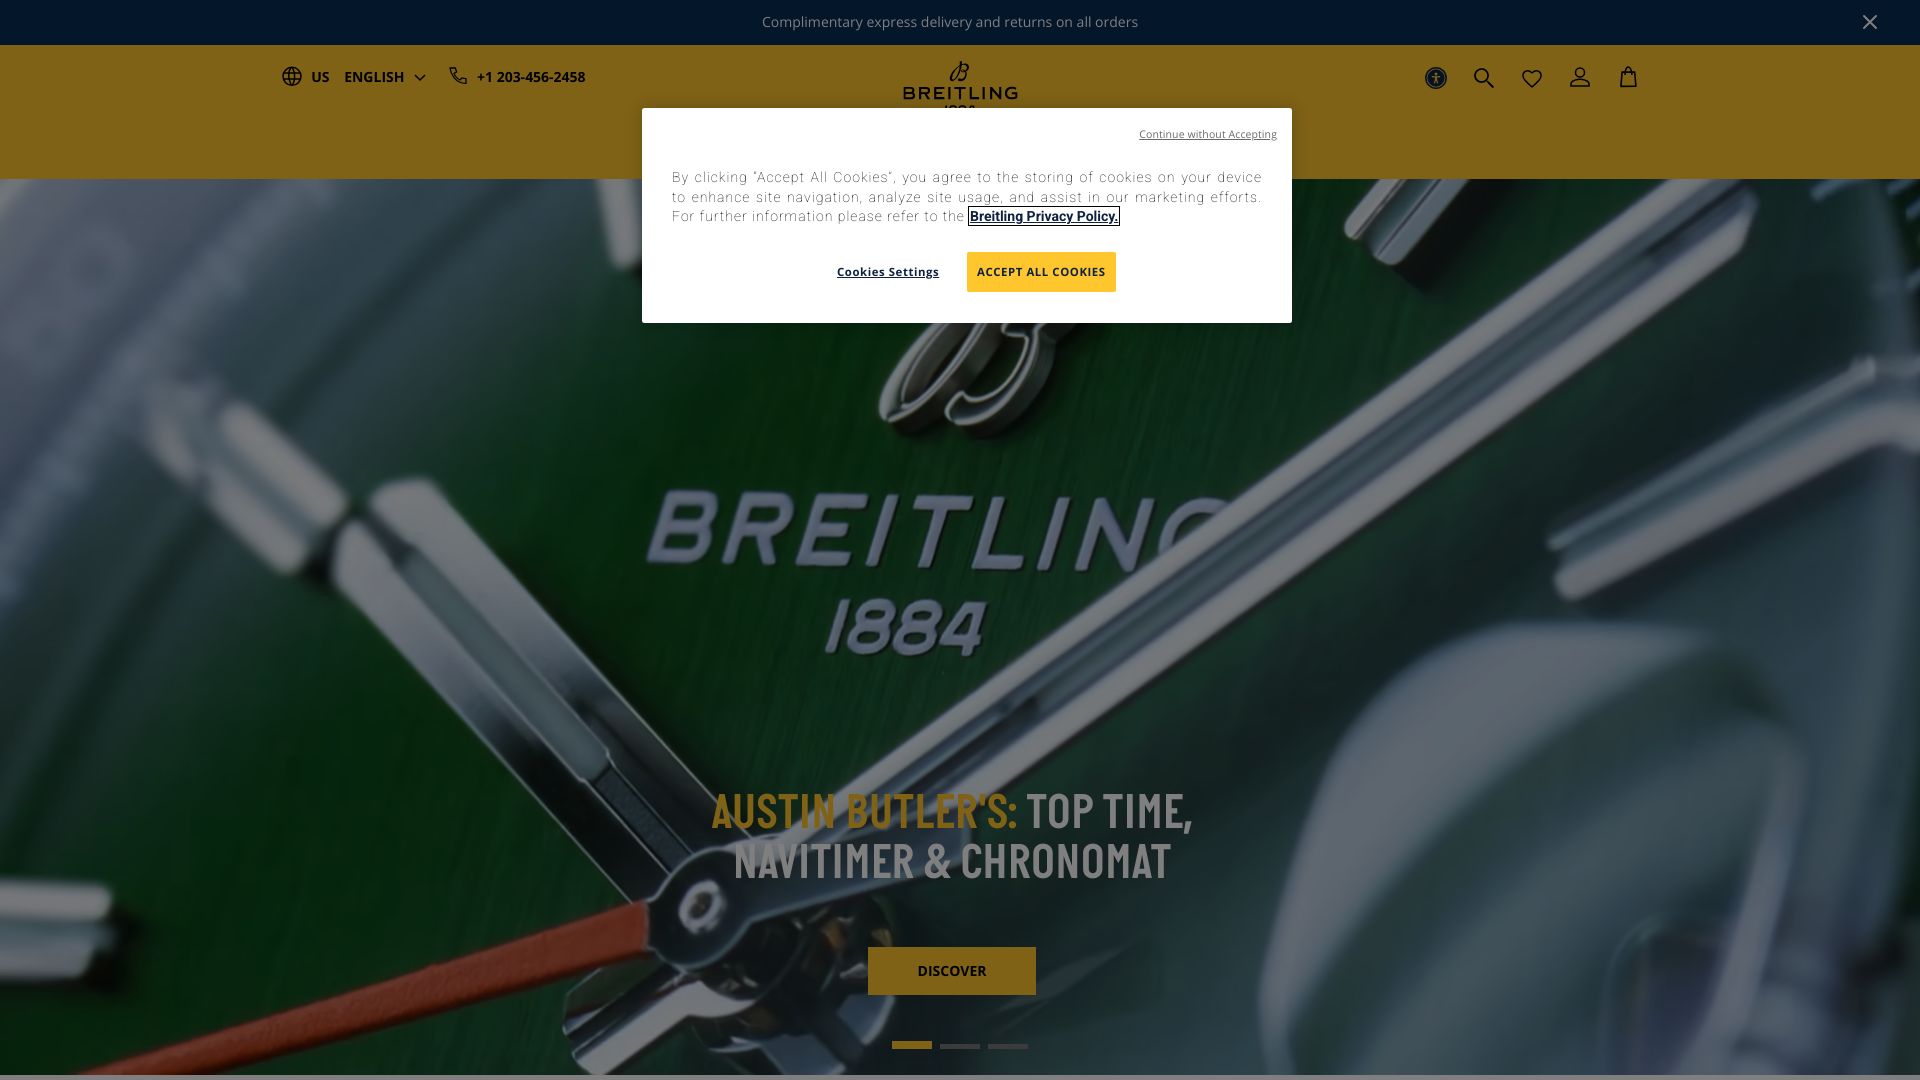Click the DISCOVER button
This screenshot has height=1080, width=1920.
pos(952,971)
